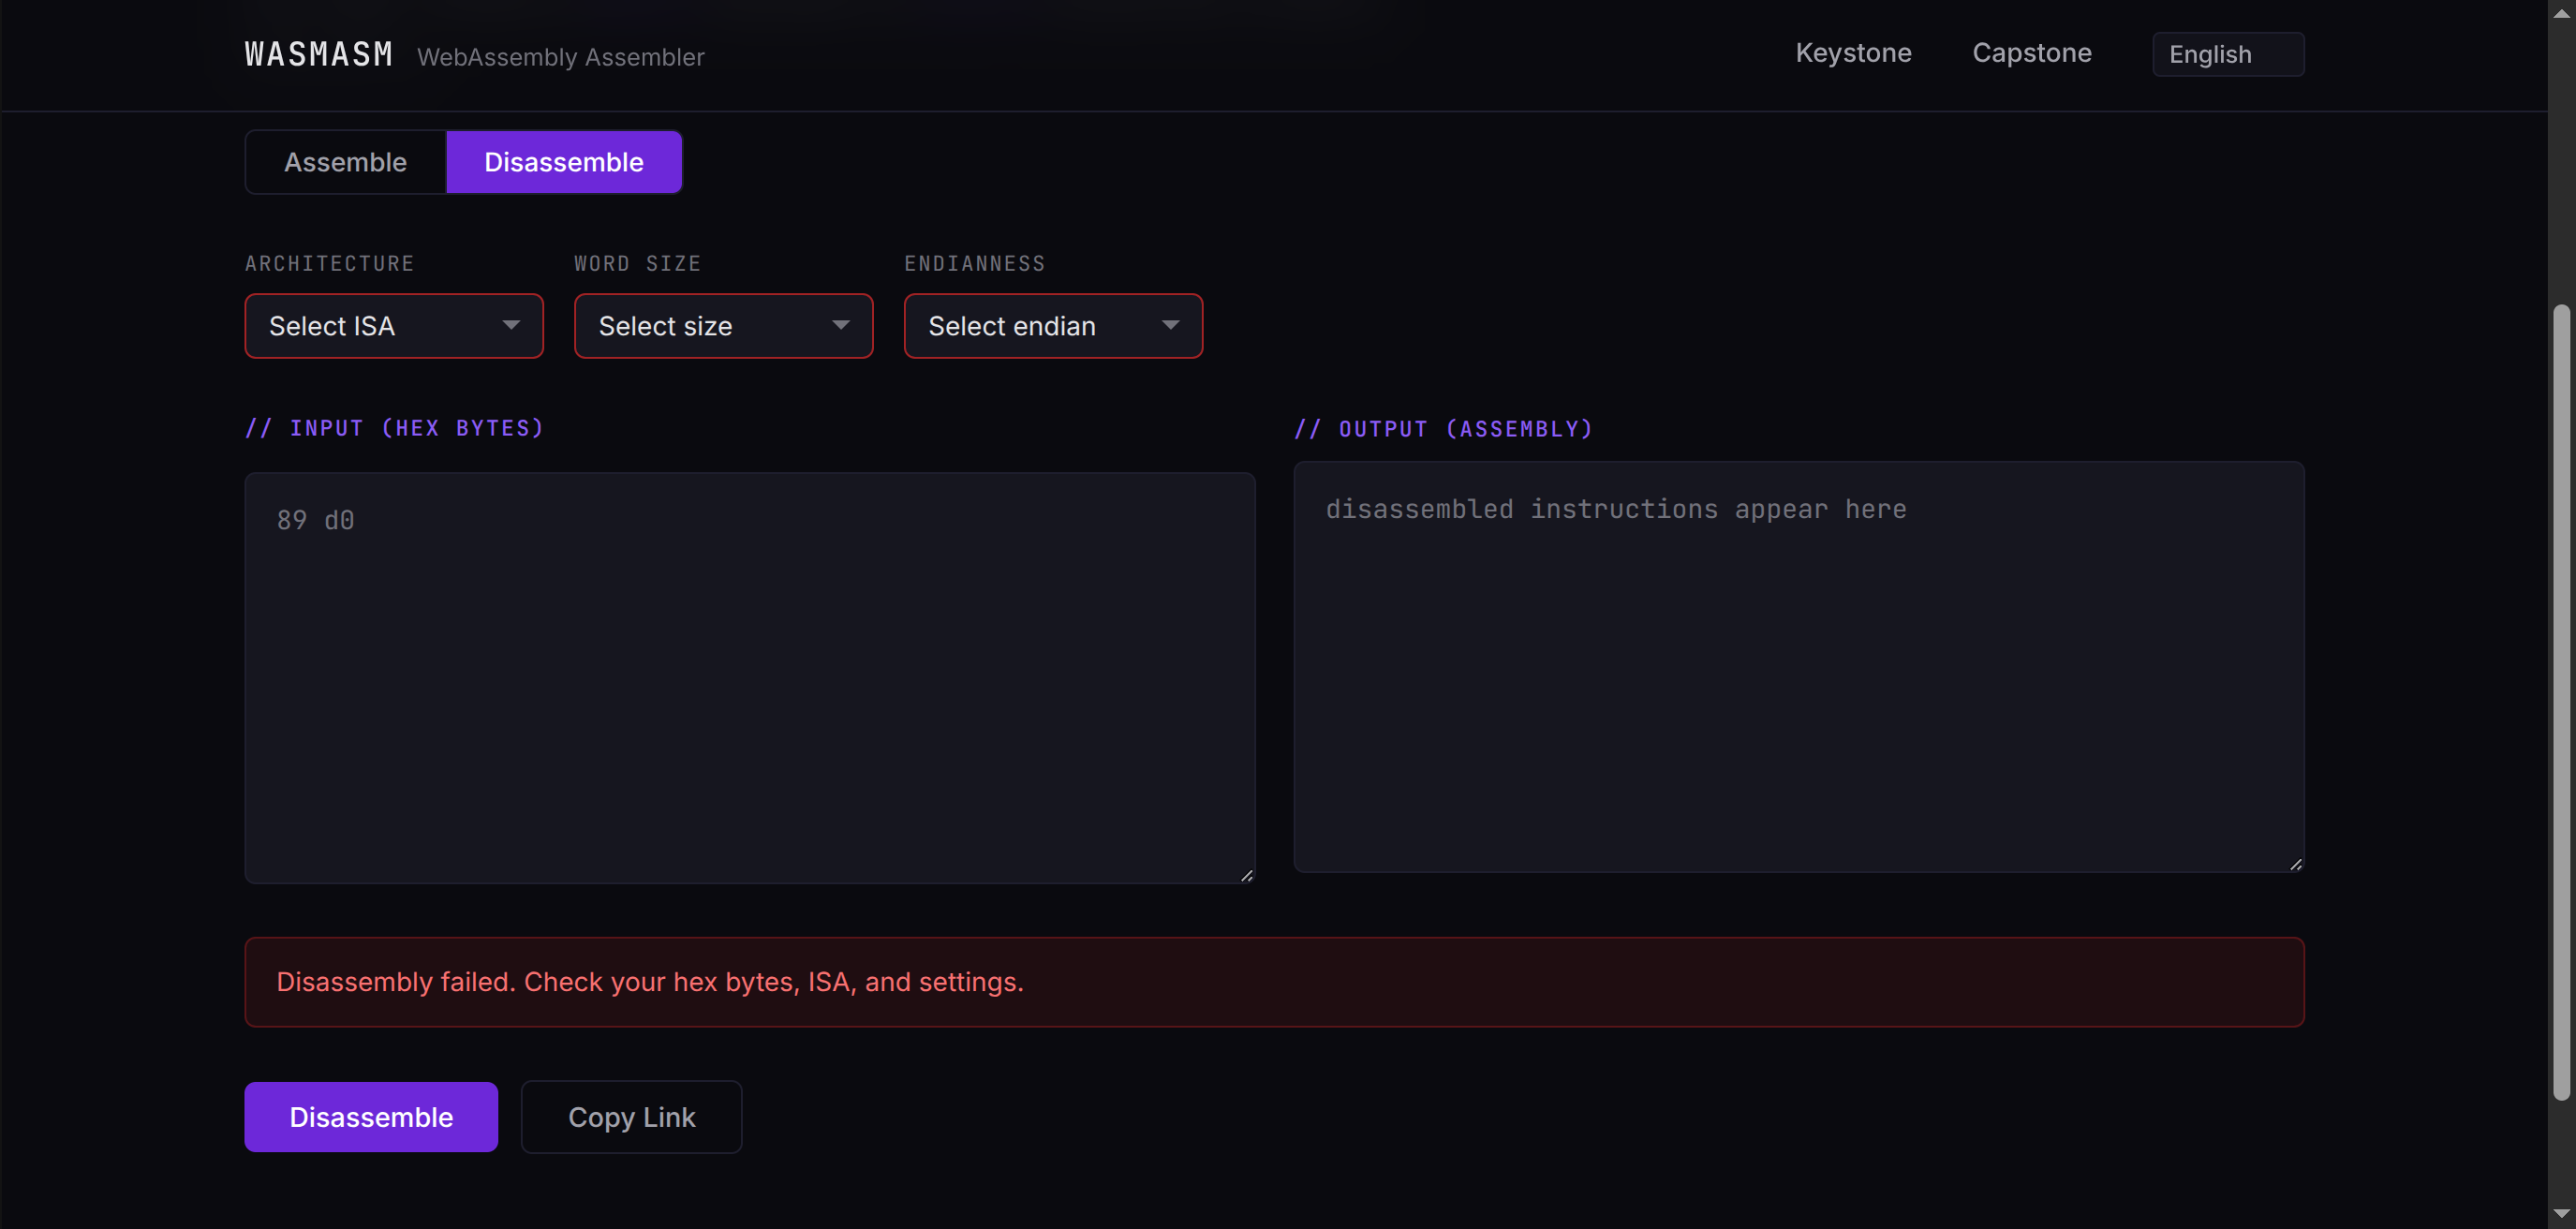2576x1229 pixels.
Task: Click the endianness dropdown chevron
Action: coord(1170,326)
